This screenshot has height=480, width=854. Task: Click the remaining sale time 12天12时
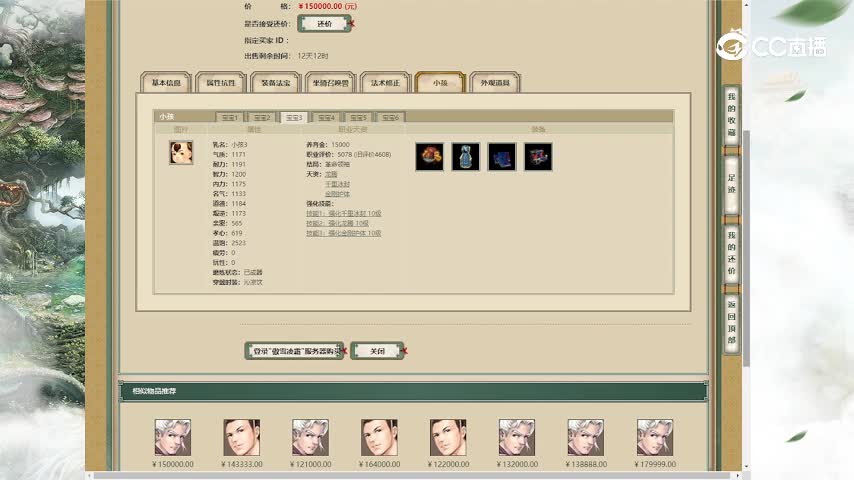tap(313, 56)
